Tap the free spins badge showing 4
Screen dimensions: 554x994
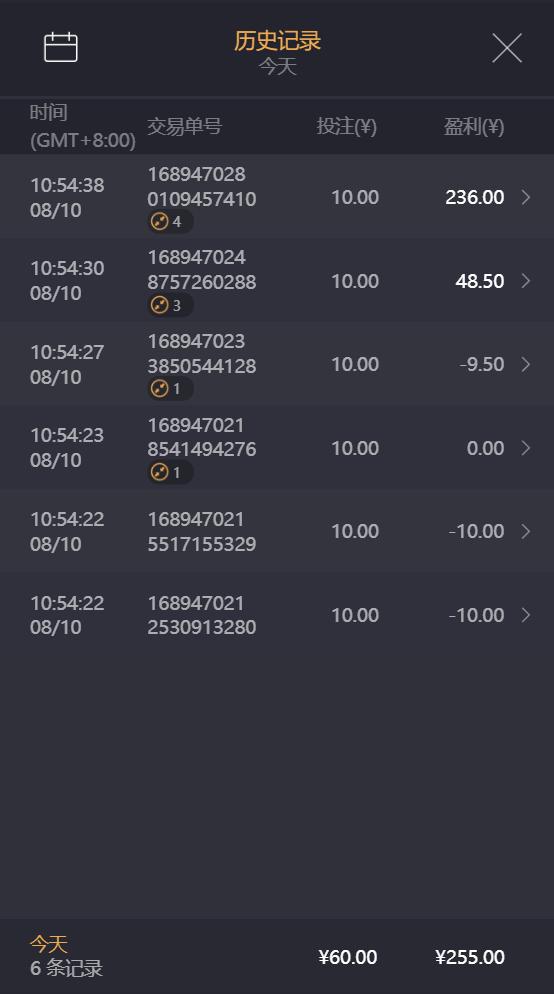click(170, 221)
